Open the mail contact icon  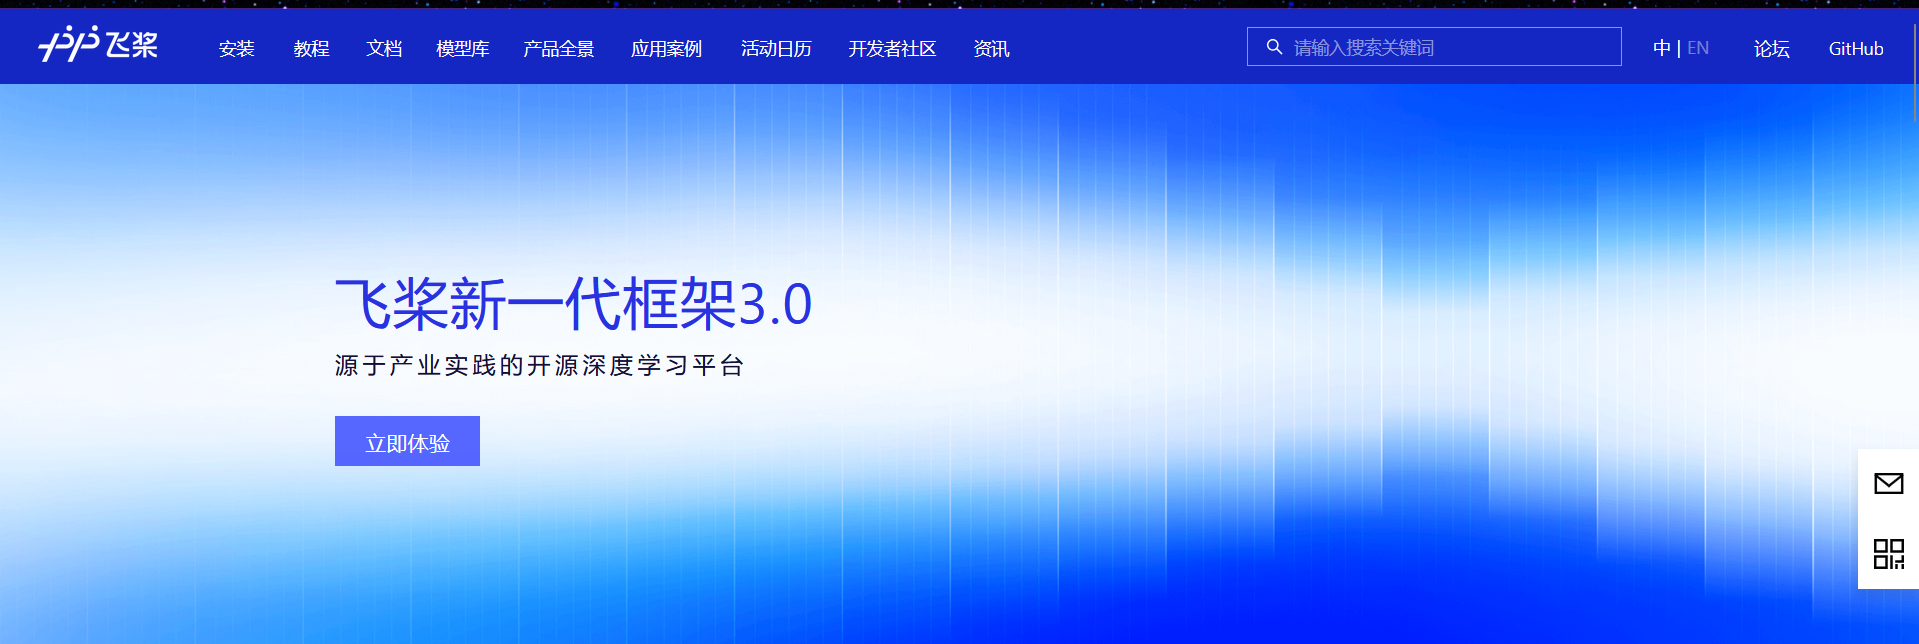[1888, 484]
